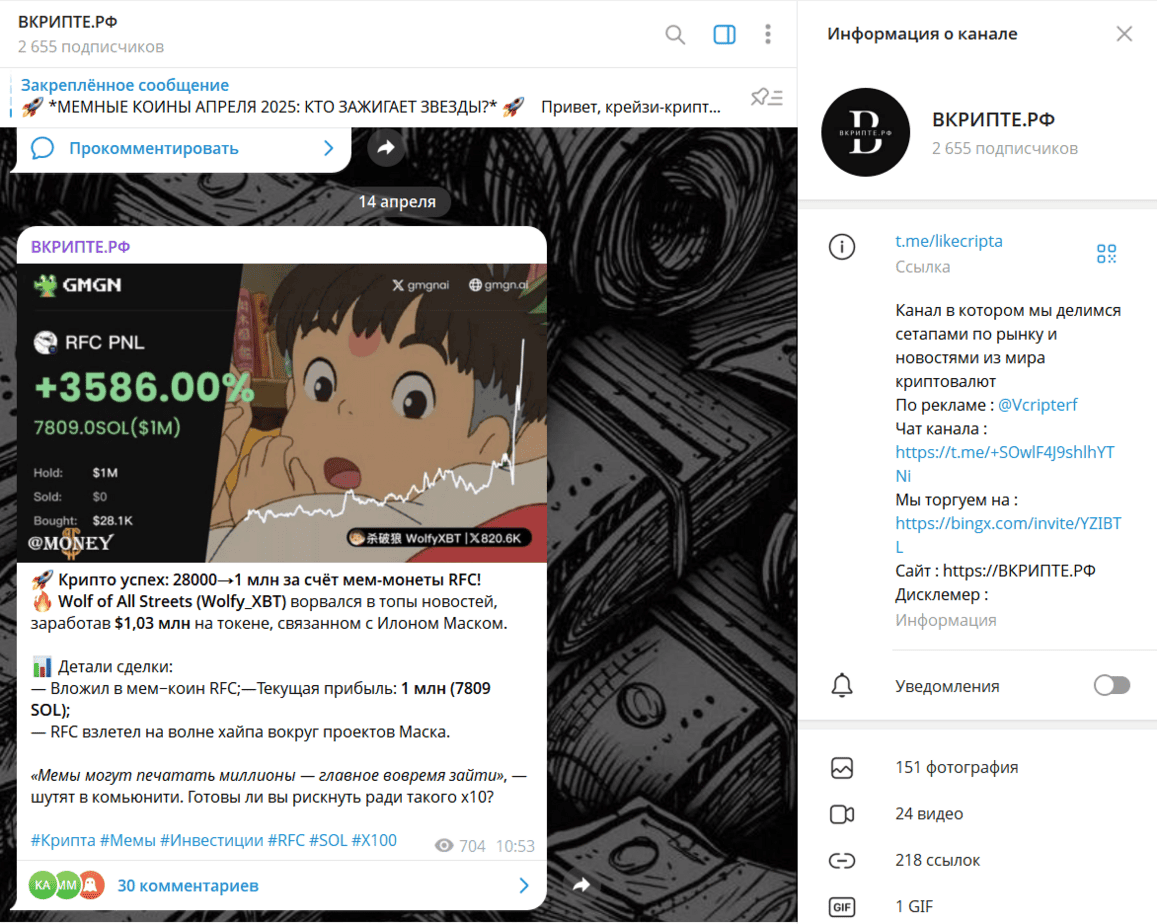Open the RFC PNL post image
Screen dimensions: 1157x924
pyautogui.click(x=281, y=412)
